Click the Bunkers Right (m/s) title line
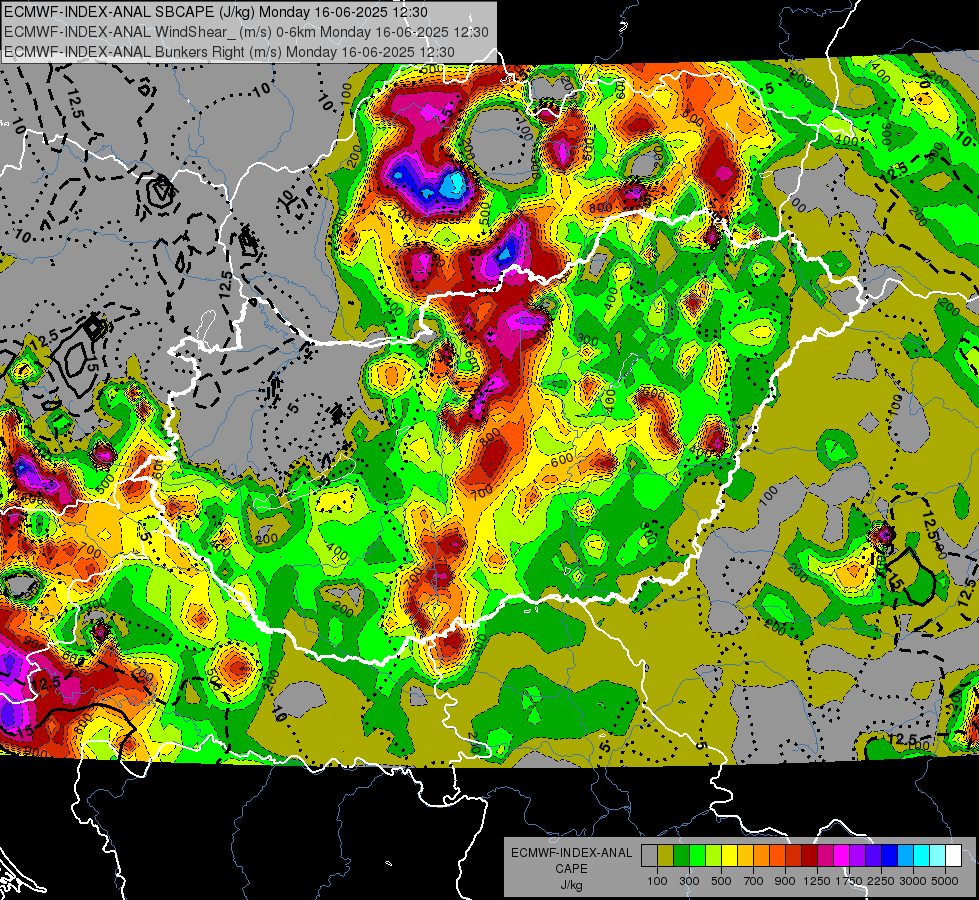Image resolution: width=979 pixels, height=900 pixels. 229,52
